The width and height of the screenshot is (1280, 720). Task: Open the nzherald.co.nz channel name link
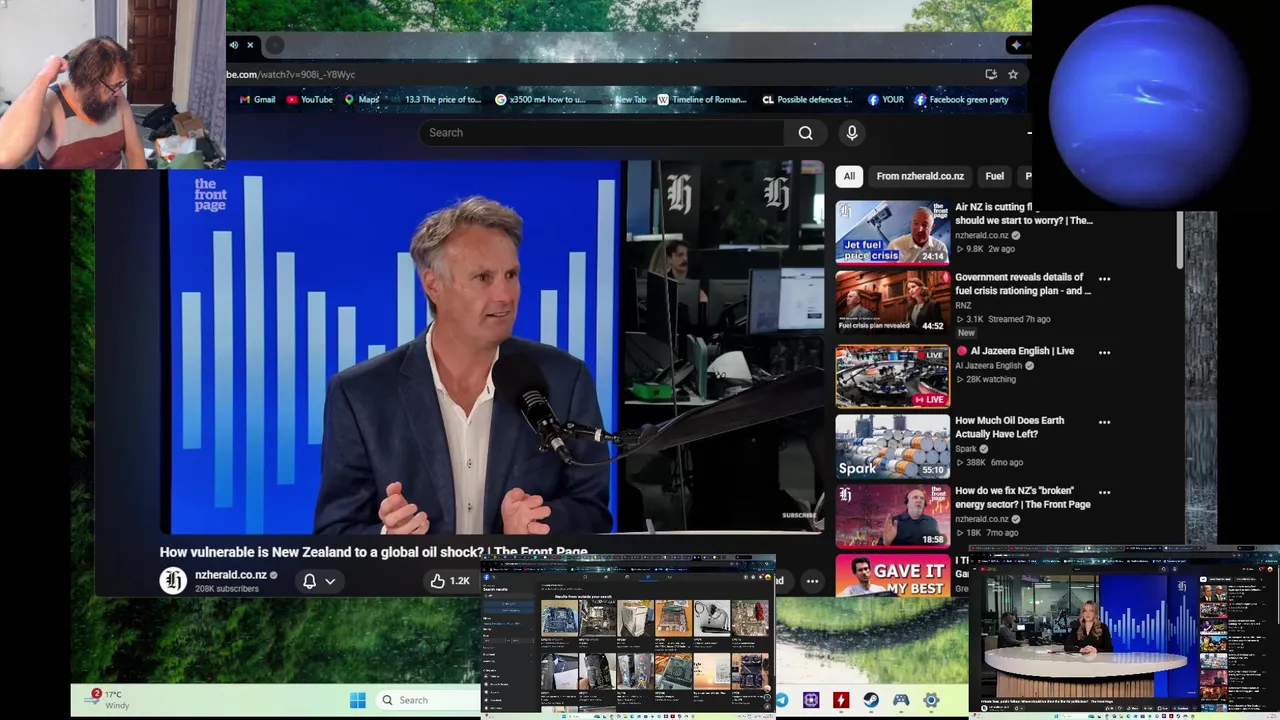pyautogui.click(x=230, y=575)
